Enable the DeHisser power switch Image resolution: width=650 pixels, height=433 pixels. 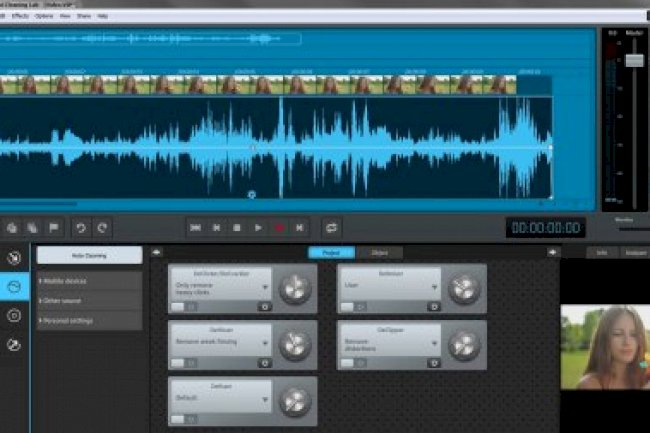point(184,362)
